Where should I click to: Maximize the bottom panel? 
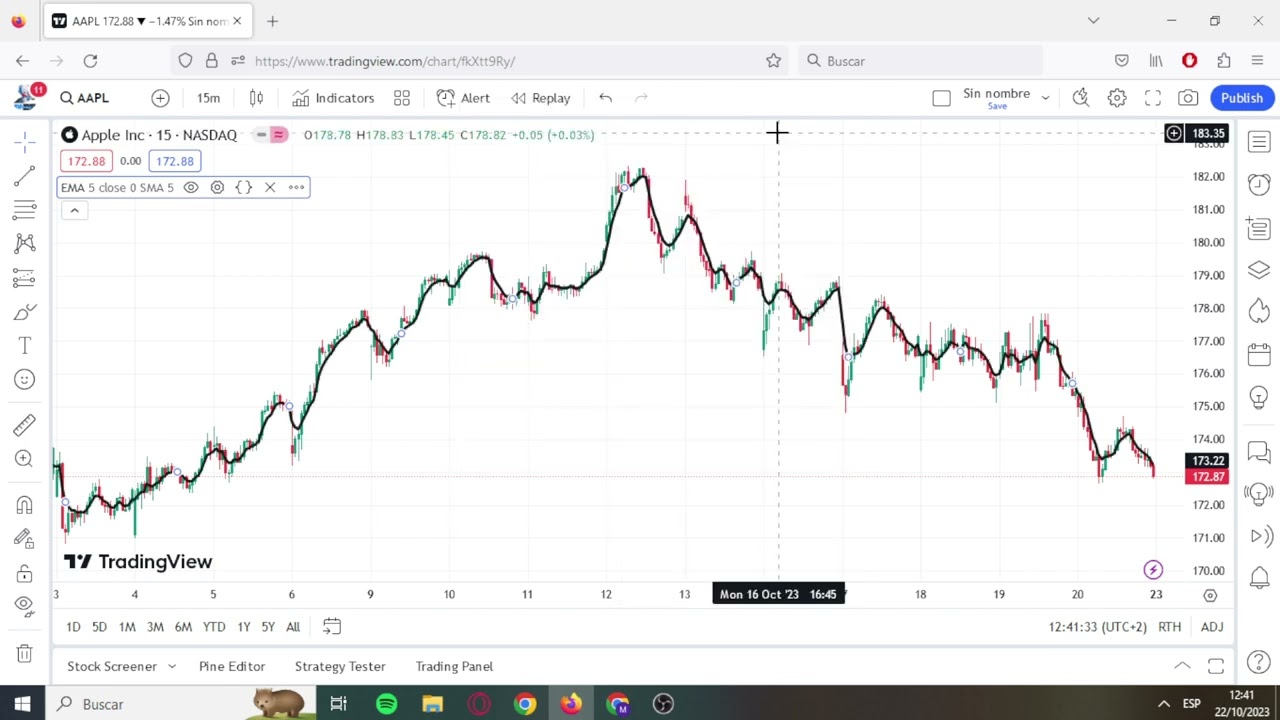[x=1216, y=666]
